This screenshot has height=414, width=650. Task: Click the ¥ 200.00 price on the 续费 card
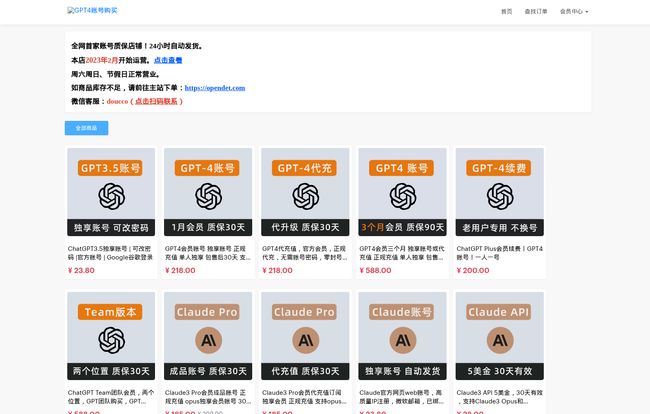pyautogui.click(x=473, y=270)
